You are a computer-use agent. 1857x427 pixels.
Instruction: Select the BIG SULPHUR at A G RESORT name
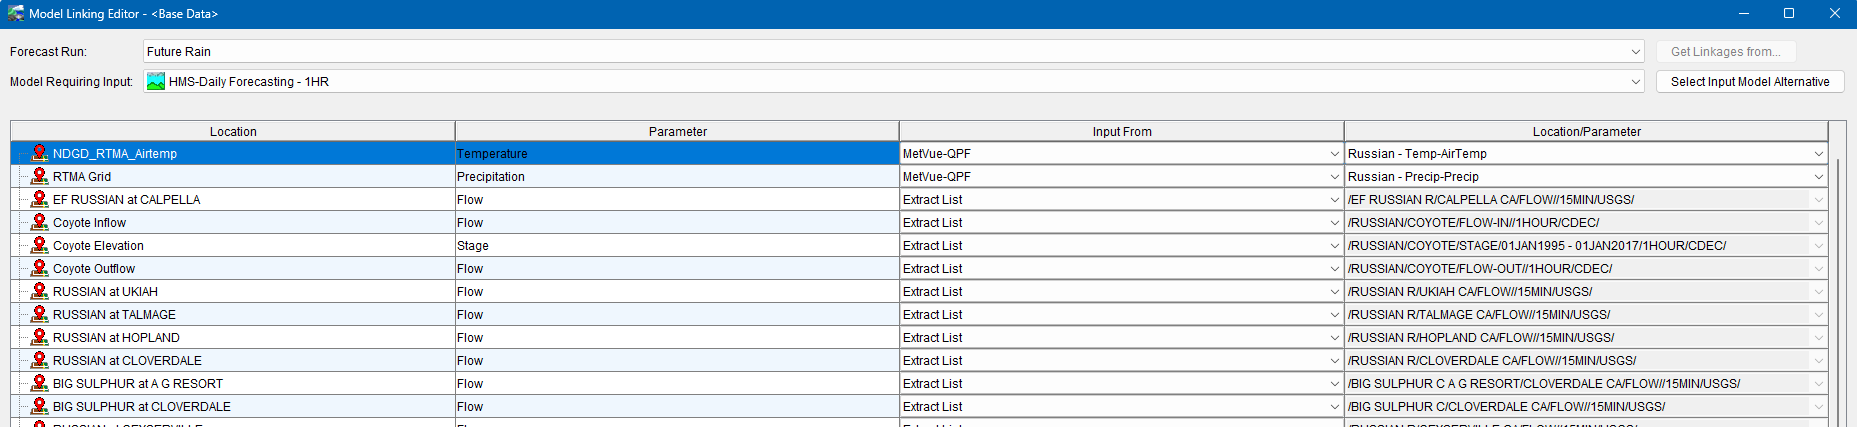click(138, 384)
